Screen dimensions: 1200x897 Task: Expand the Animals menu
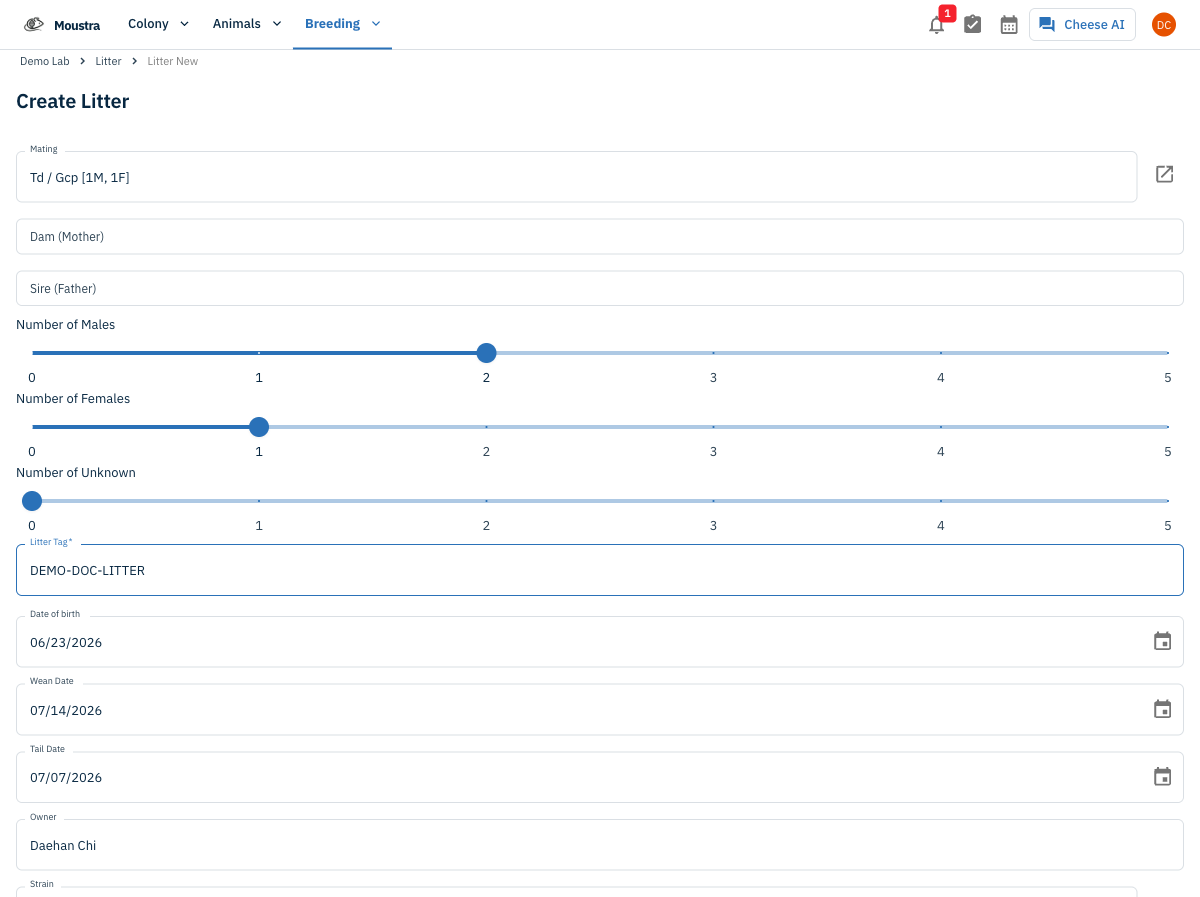247,24
